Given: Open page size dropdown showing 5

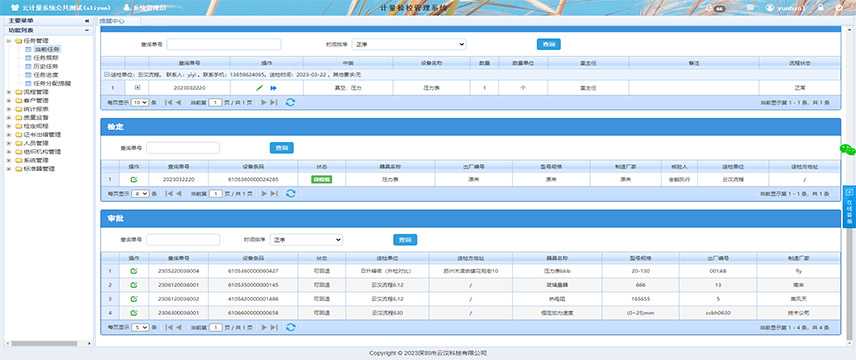Looking at the screenshot, I should (140, 327).
